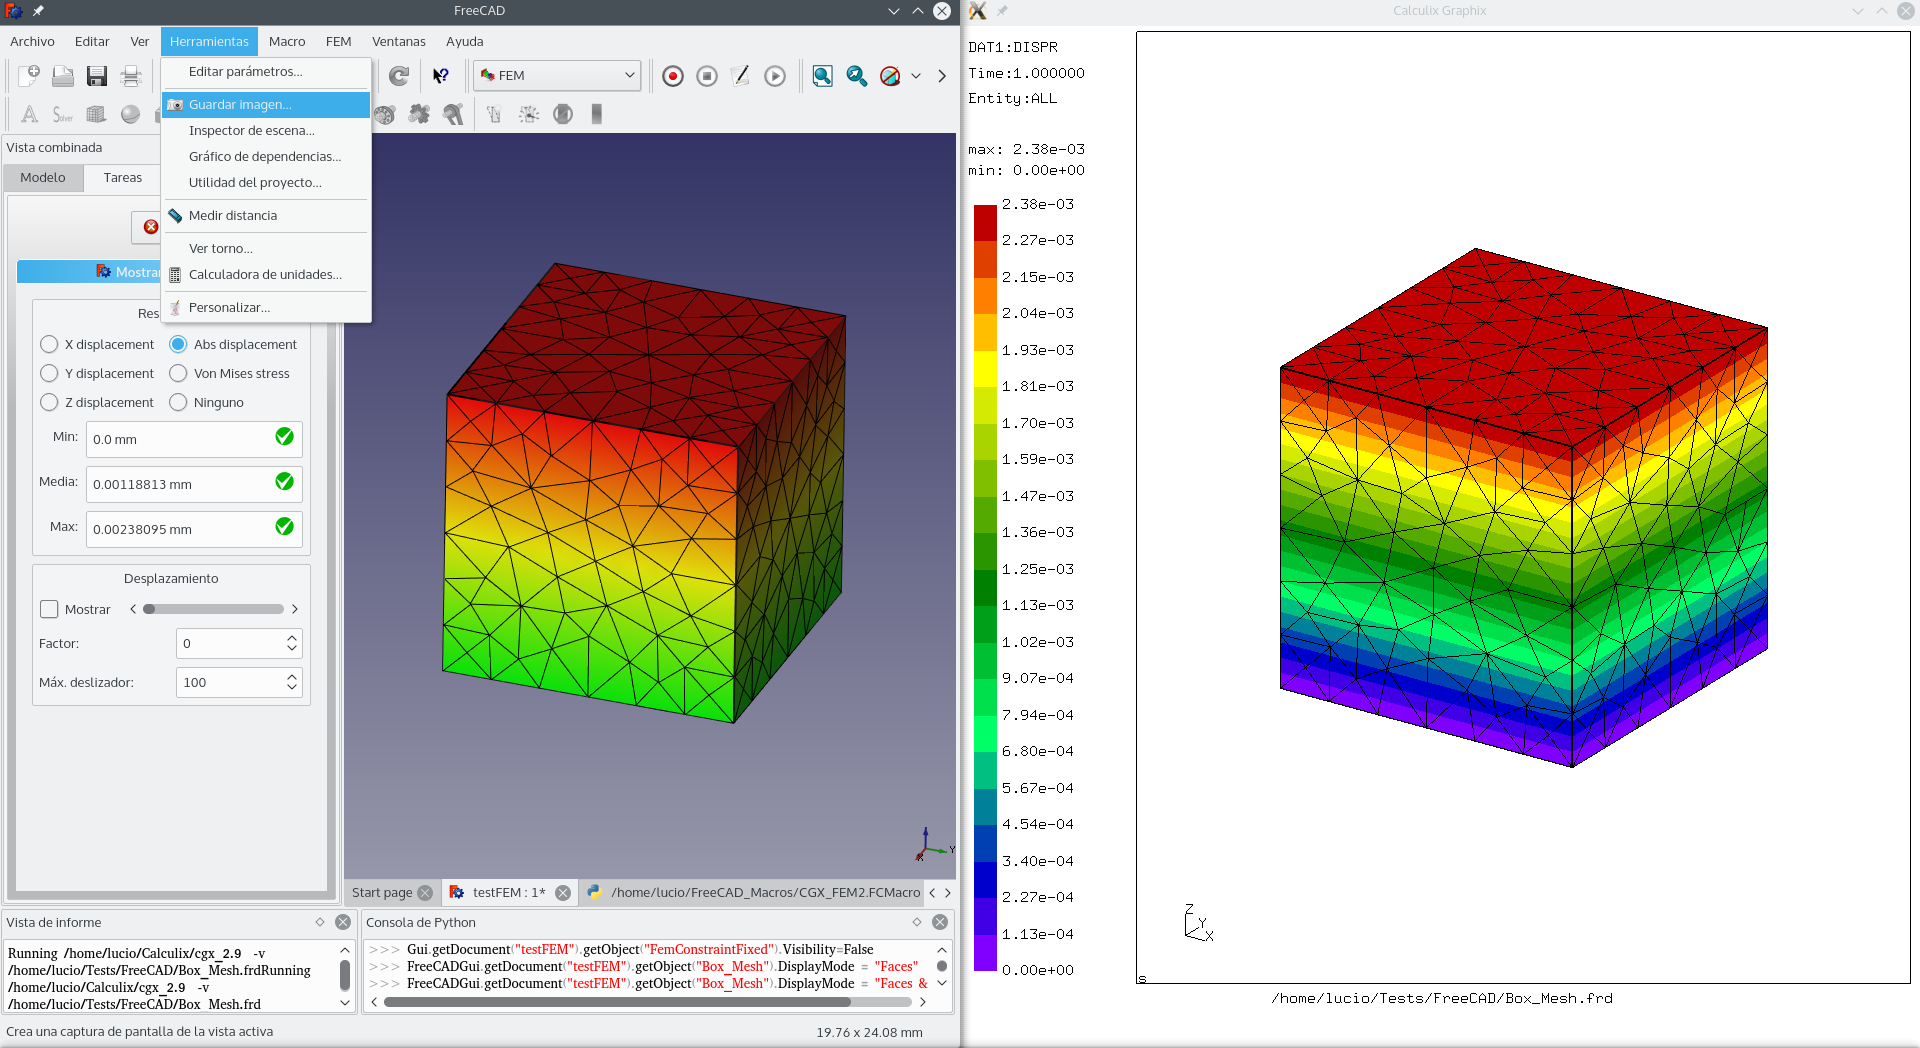
Task: Increase the Factor spinbox value
Action: click(x=292, y=638)
